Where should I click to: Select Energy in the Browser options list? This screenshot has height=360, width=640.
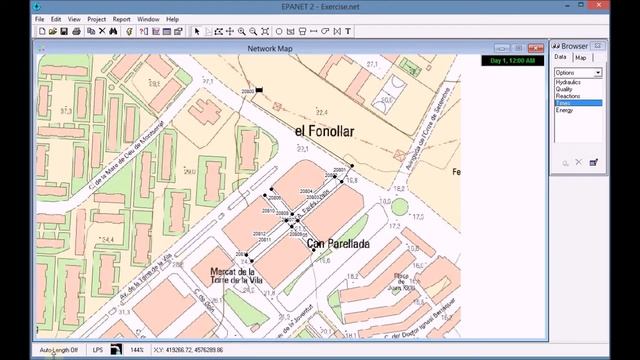point(564,110)
